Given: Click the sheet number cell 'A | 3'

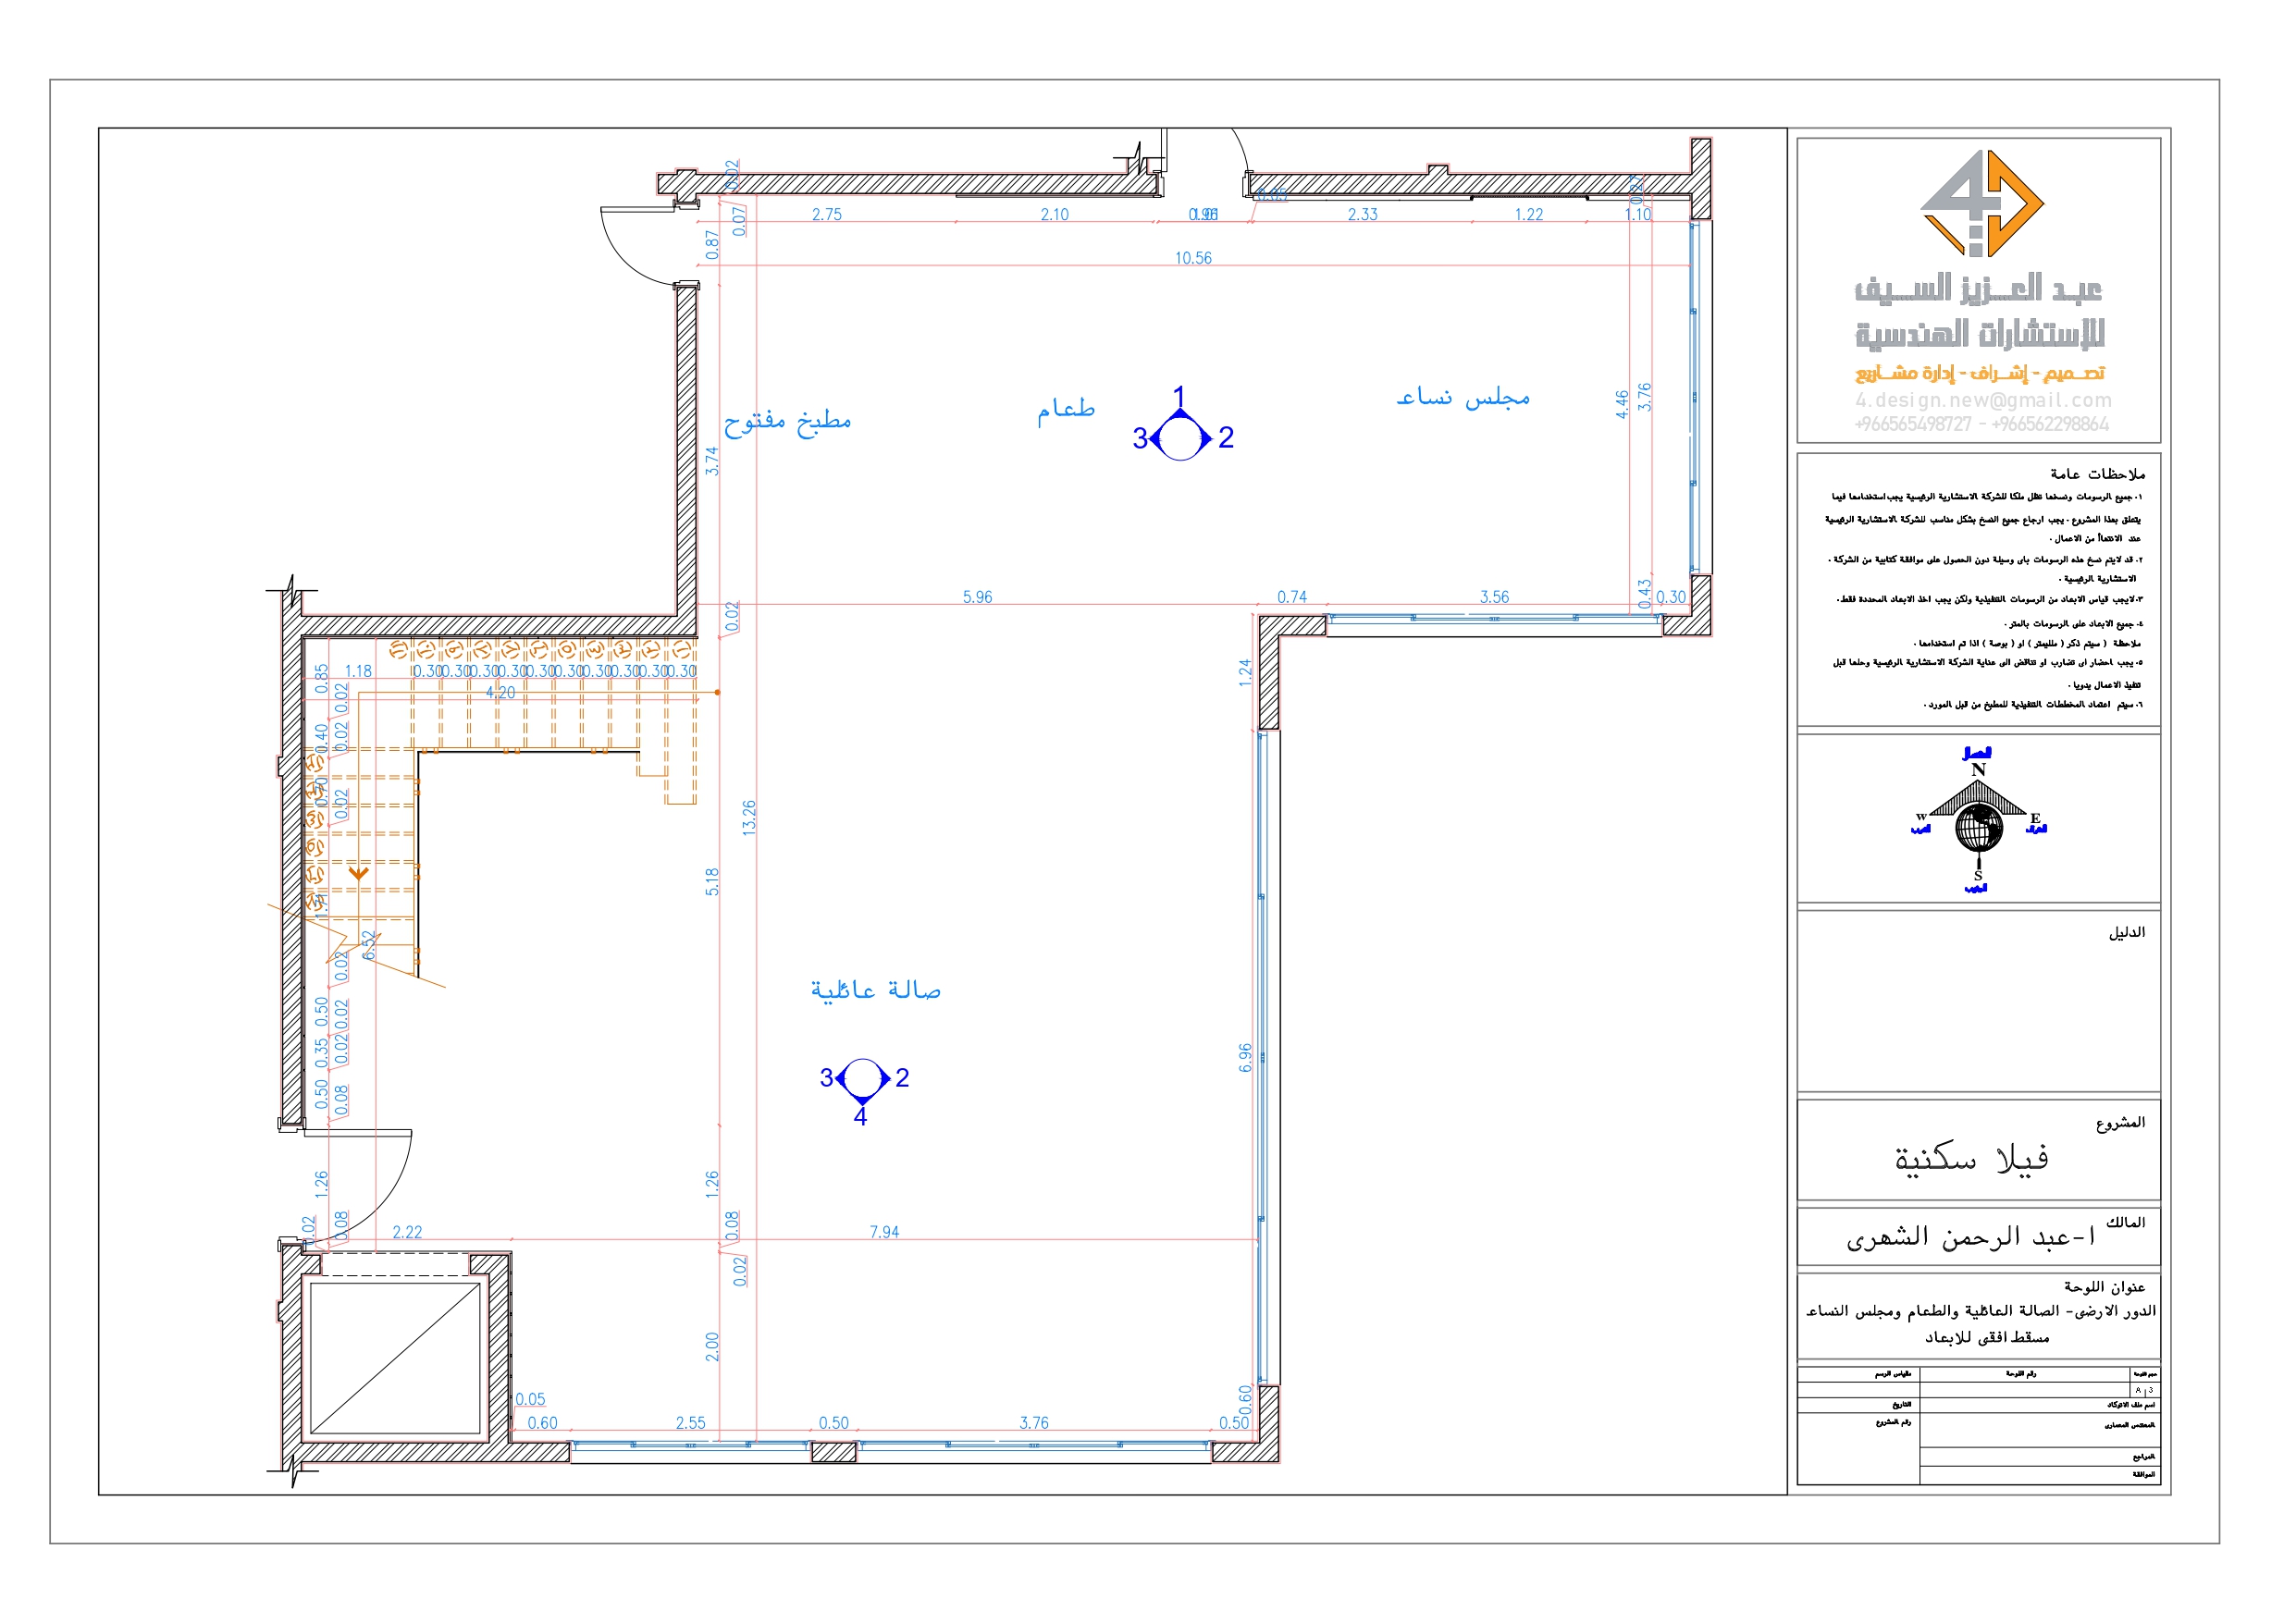Looking at the screenshot, I should (2146, 1391).
